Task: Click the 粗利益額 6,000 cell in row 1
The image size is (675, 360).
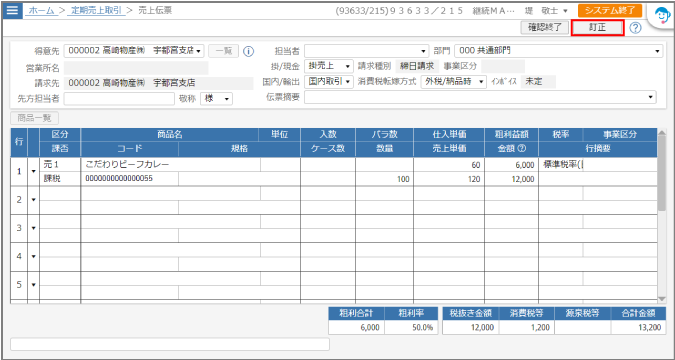Action: click(511, 164)
